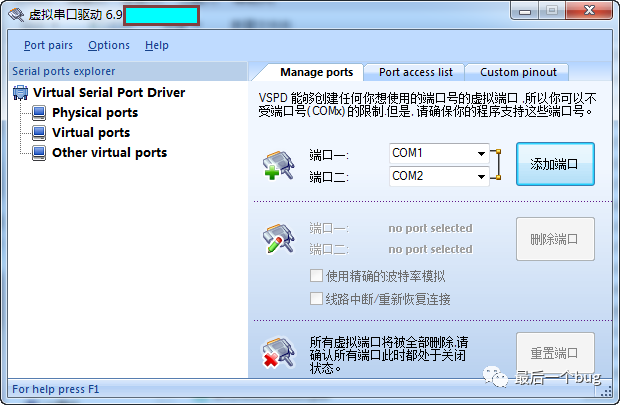Open the COM1 port dropdown
The image size is (620, 405).
click(x=481, y=153)
